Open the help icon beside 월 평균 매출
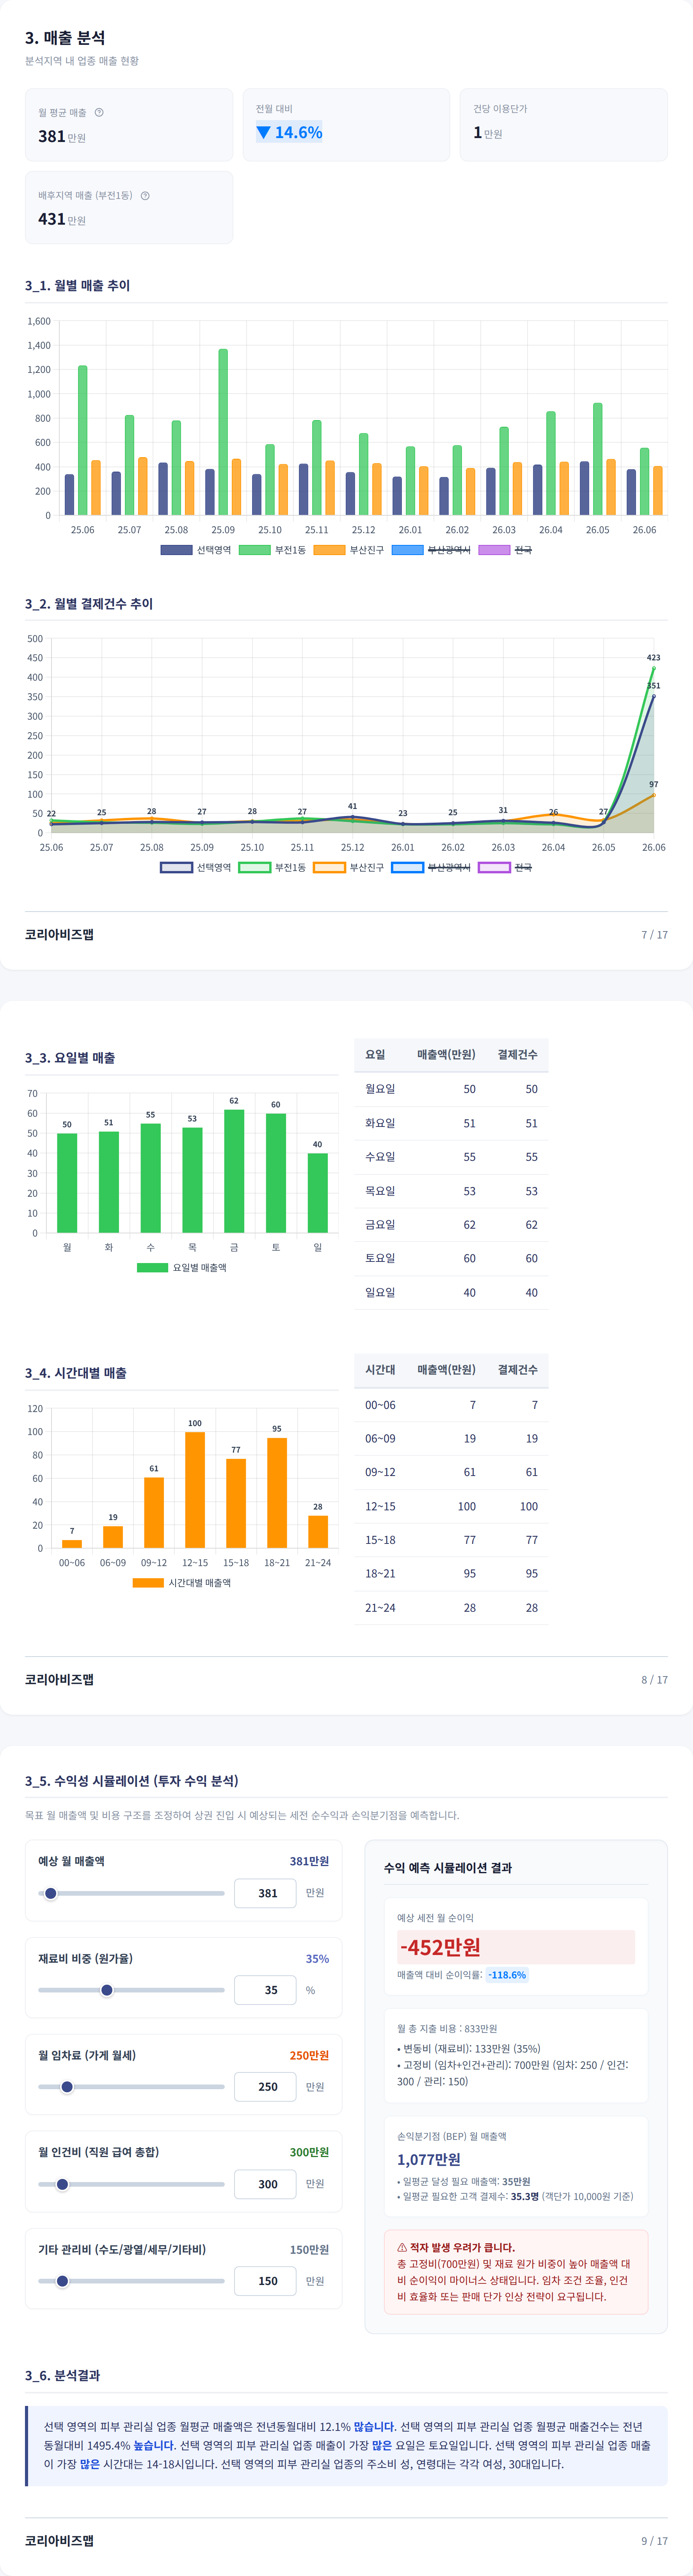This screenshot has width=693, height=2576. [99, 112]
